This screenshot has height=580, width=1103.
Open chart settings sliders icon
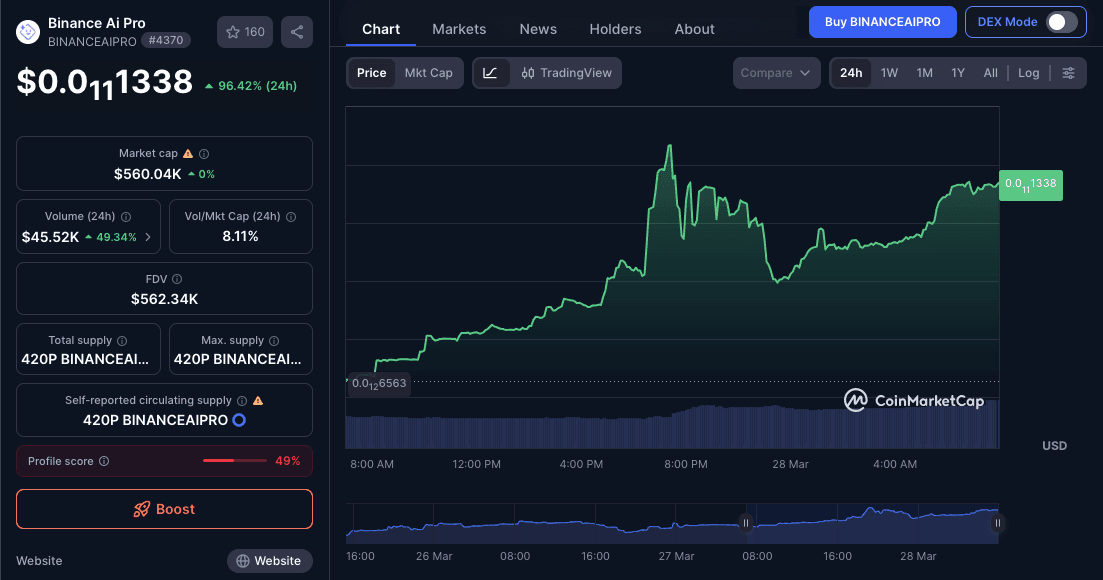click(x=1068, y=72)
